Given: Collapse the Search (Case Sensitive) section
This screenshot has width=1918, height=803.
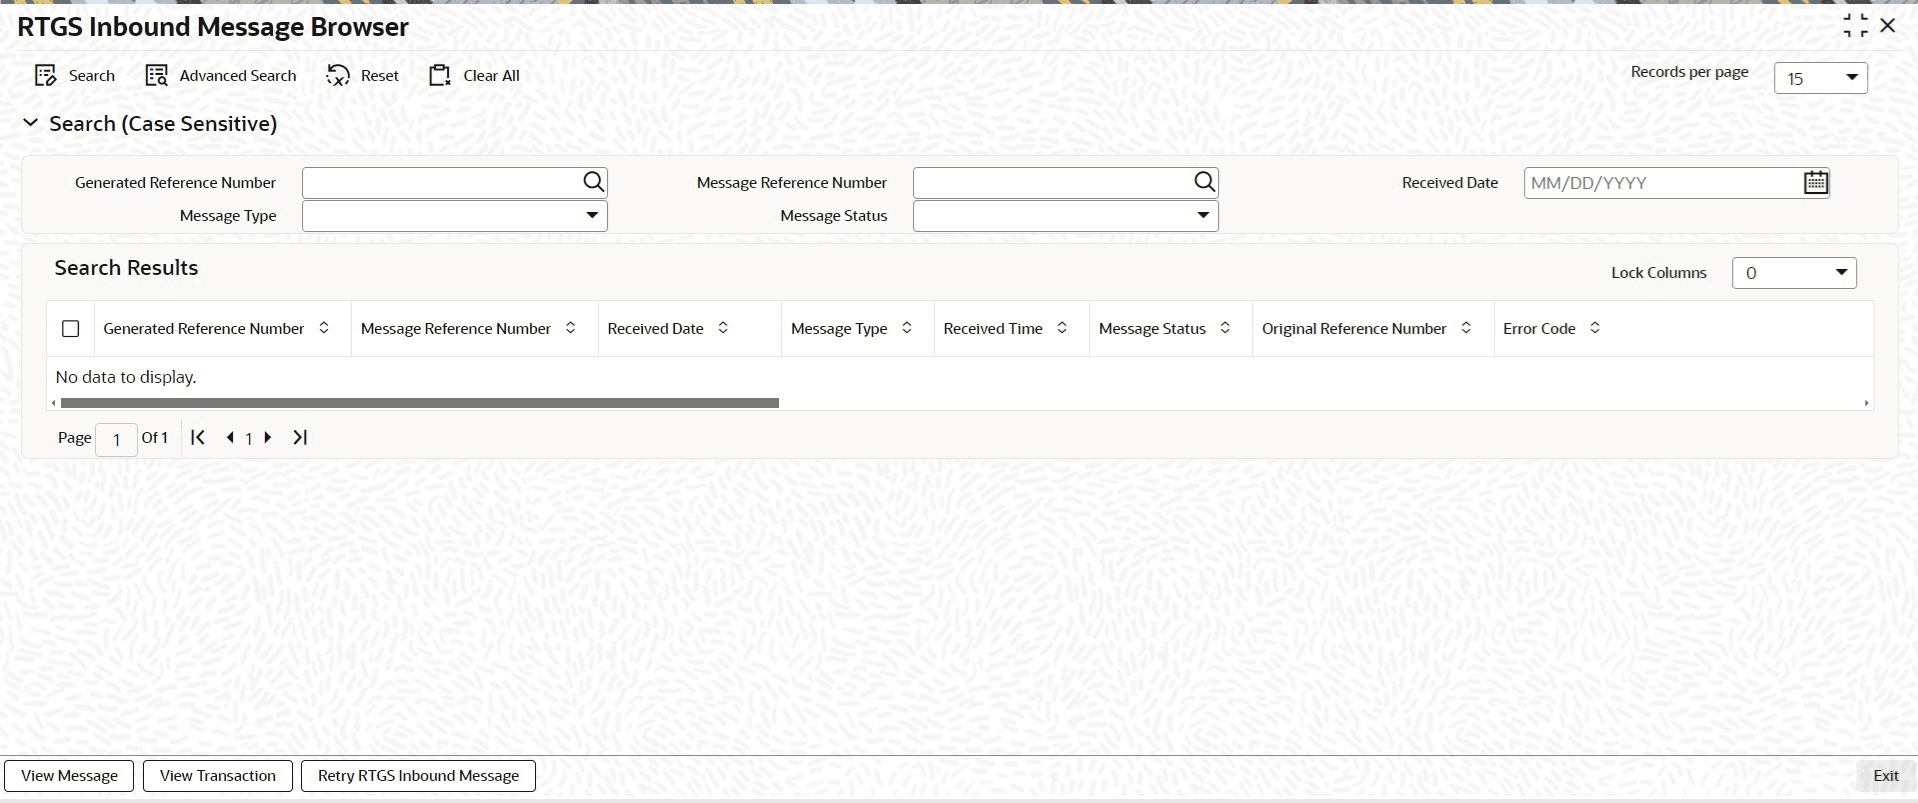Looking at the screenshot, I should [31, 123].
